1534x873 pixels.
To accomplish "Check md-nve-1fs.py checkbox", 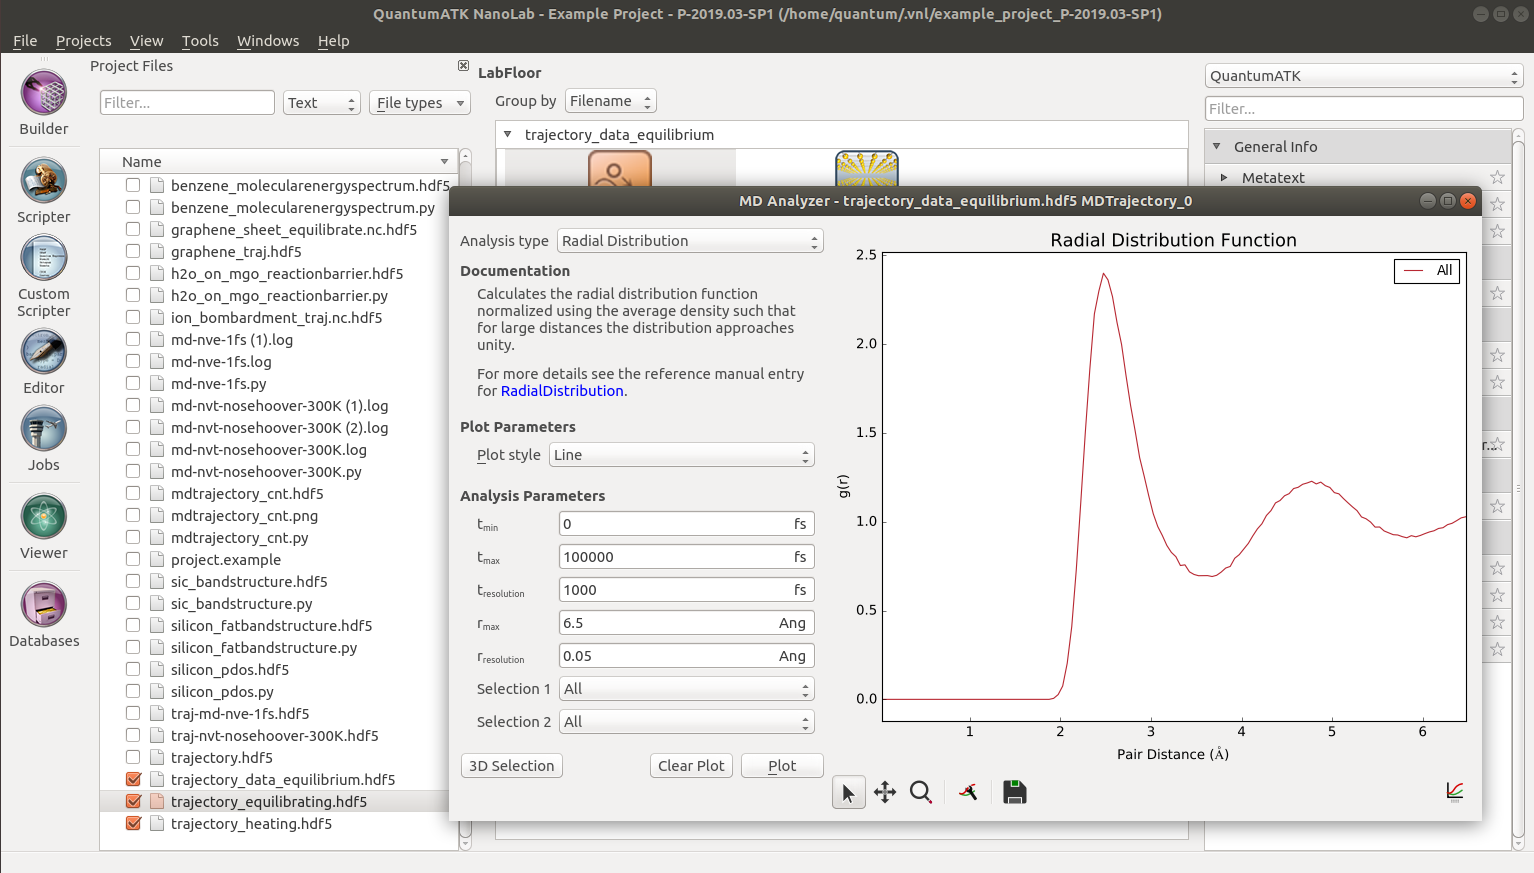I will click(133, 383).
